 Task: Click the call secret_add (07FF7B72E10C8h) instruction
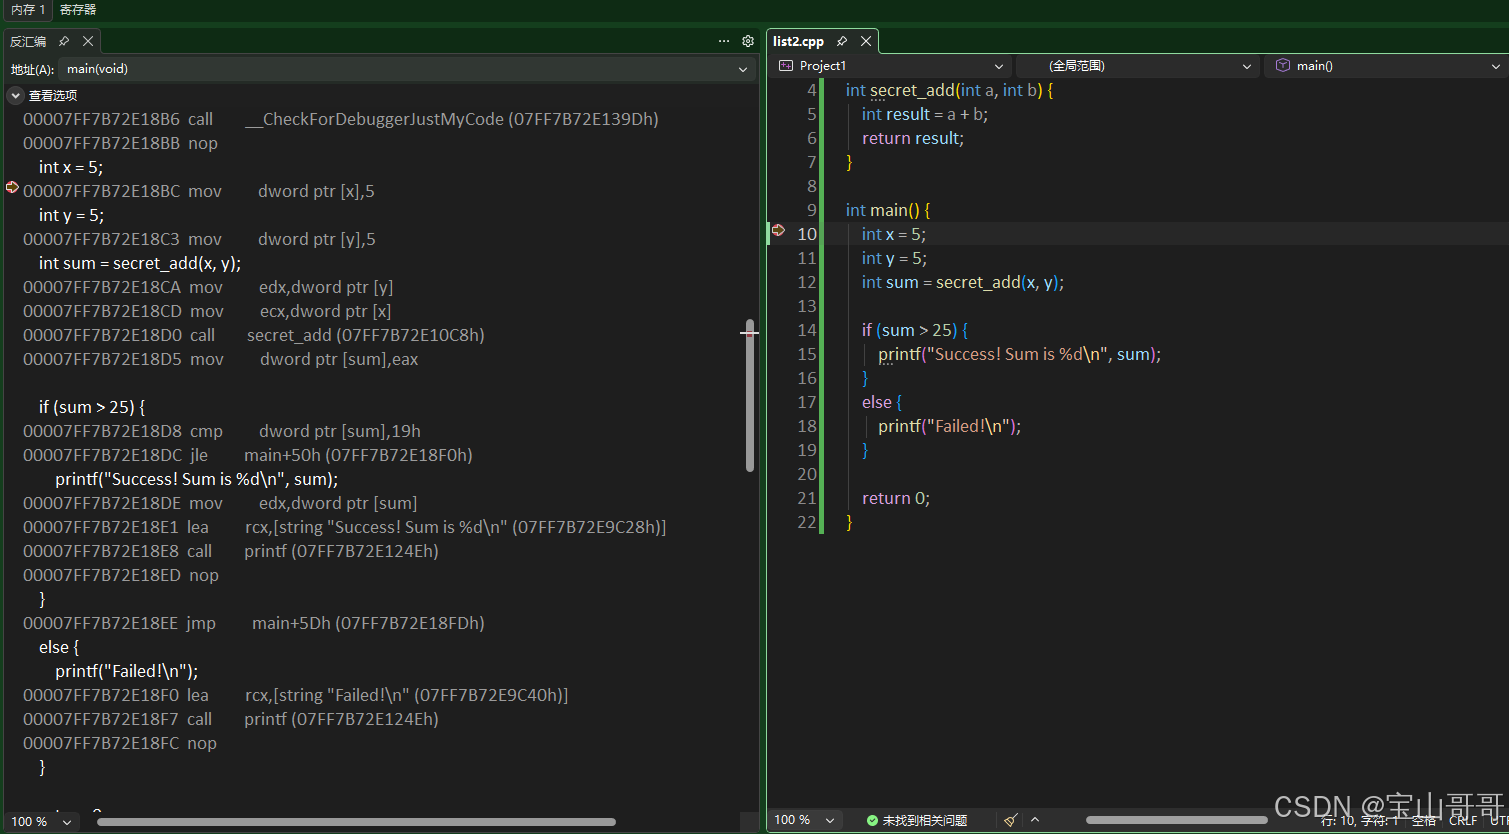(x=254, y=335)
